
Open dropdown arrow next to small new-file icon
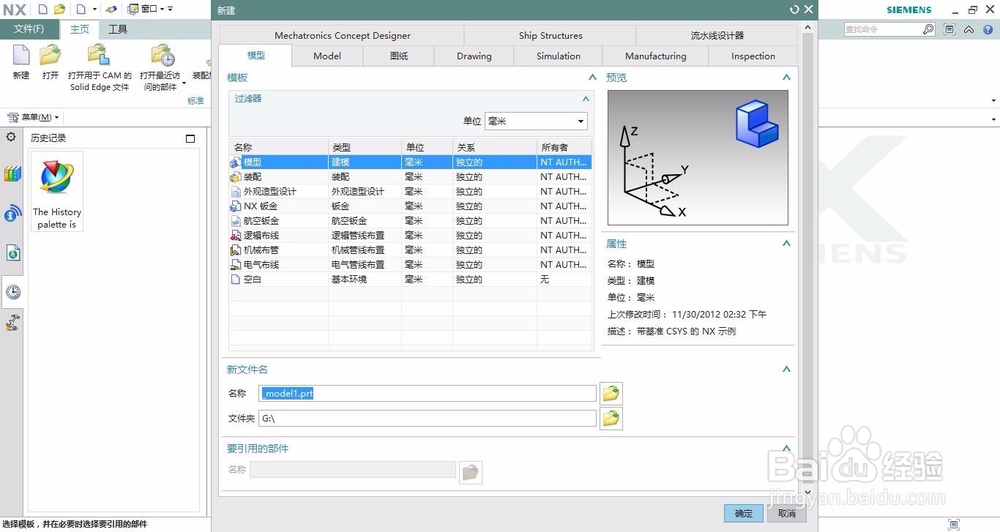94,9
